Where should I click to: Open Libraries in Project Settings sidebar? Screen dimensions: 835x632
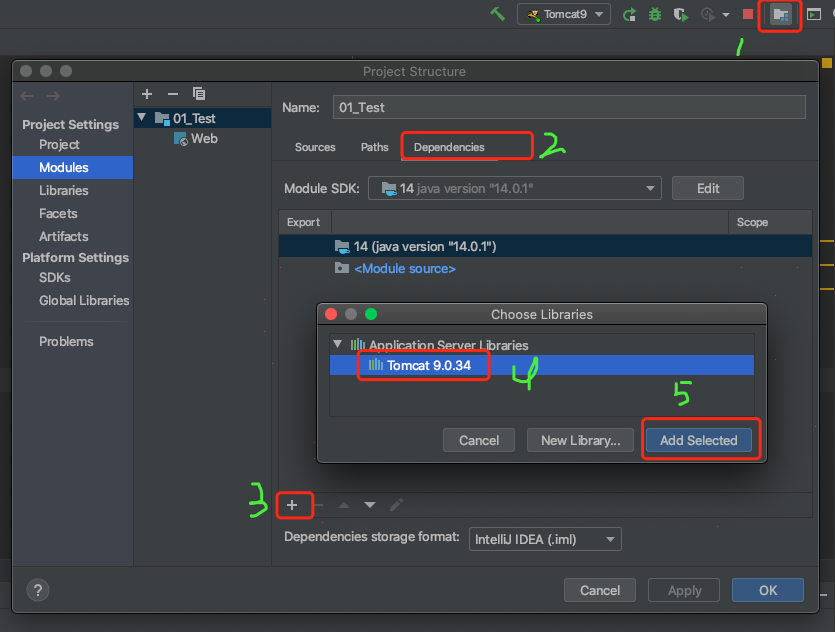[x=63, y=190]
